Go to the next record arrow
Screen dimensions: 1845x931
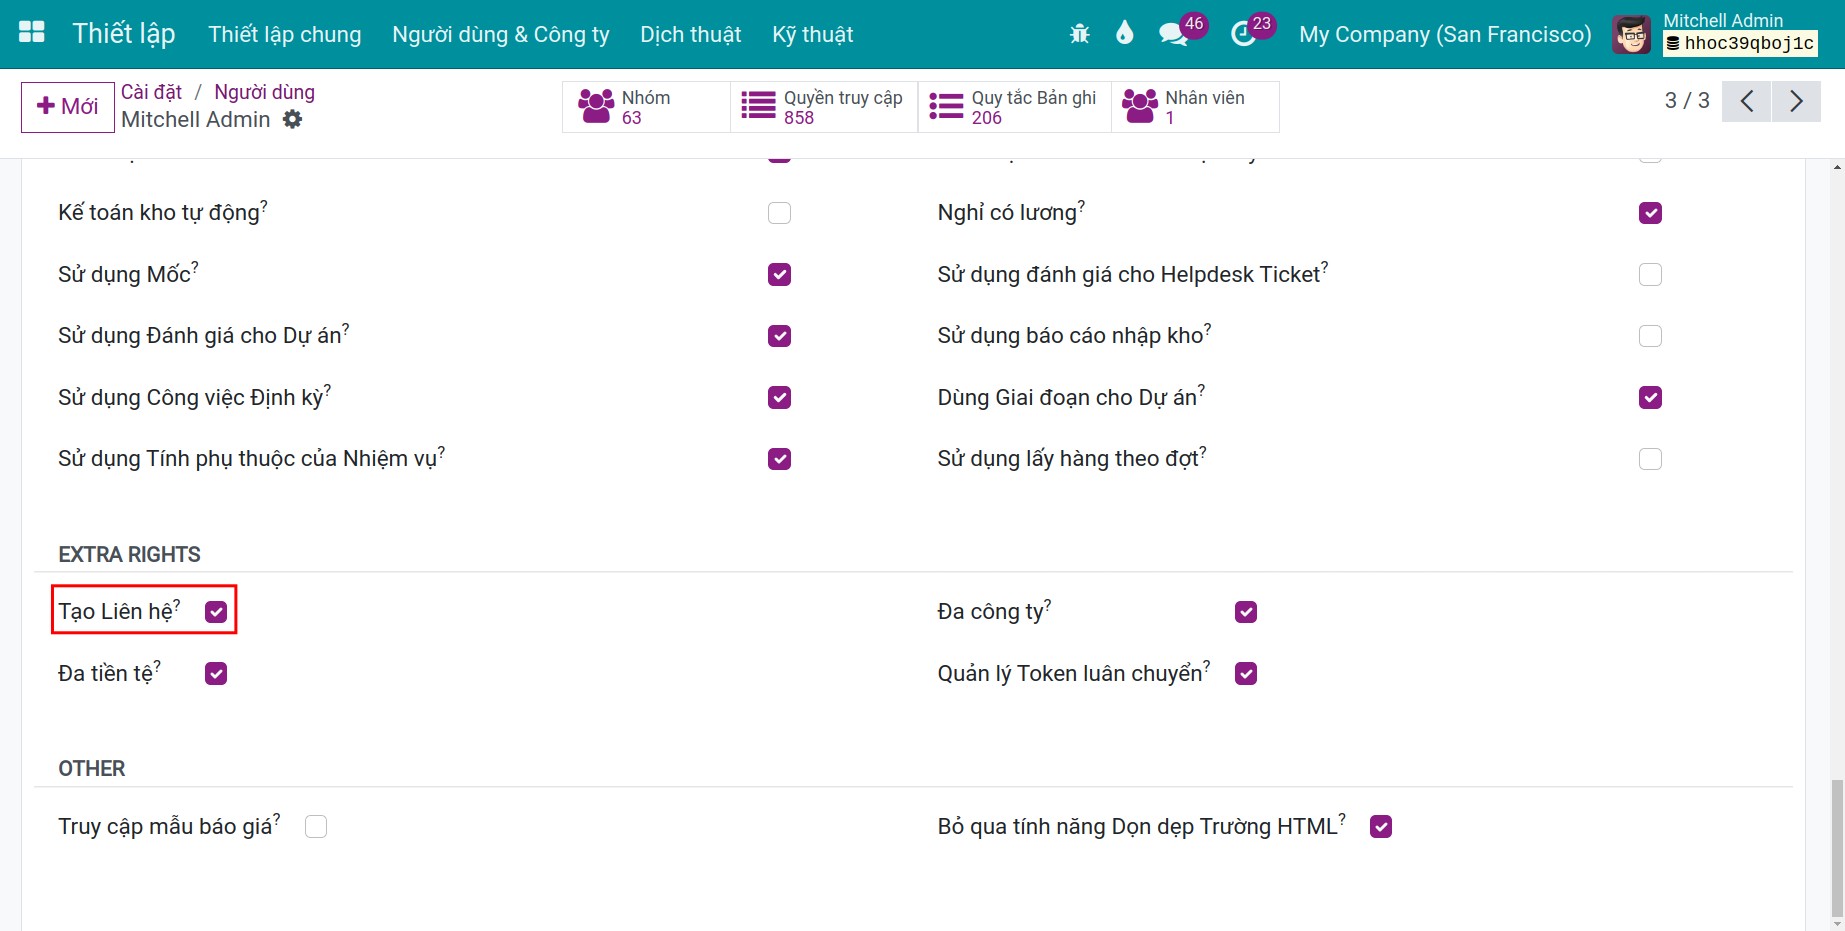tap(1796, 101)
